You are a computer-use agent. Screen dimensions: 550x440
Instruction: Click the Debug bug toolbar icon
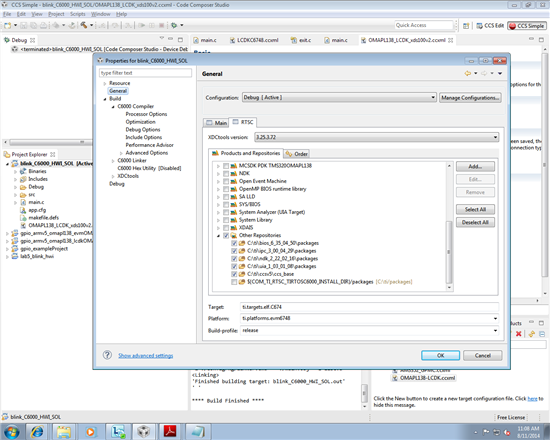point(174,25)
